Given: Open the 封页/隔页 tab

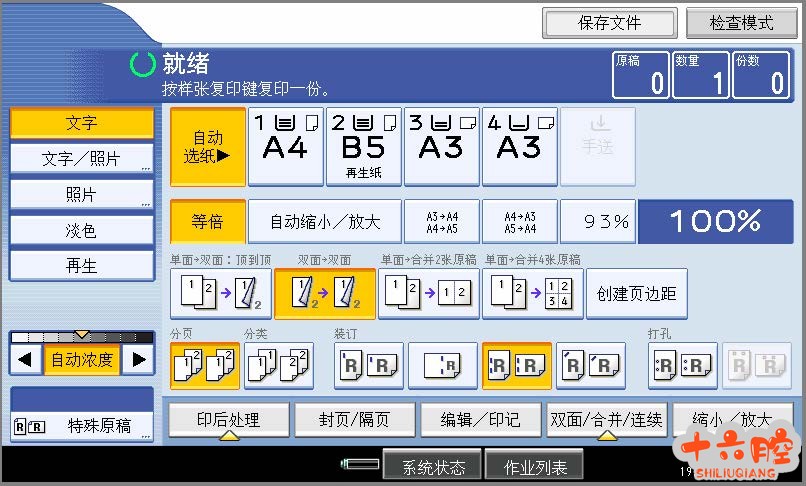Looking at the screenshot, I should [x=355, y=420].
